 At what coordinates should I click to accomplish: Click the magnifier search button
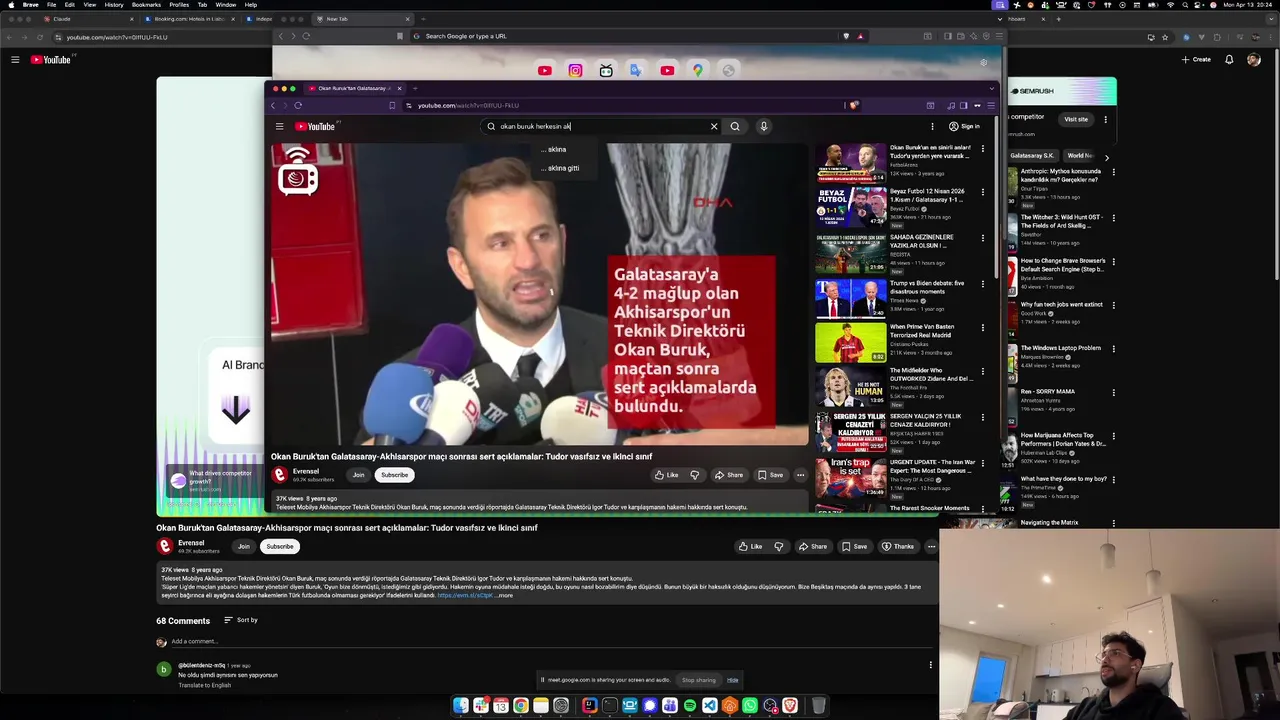tap(735, 126)
